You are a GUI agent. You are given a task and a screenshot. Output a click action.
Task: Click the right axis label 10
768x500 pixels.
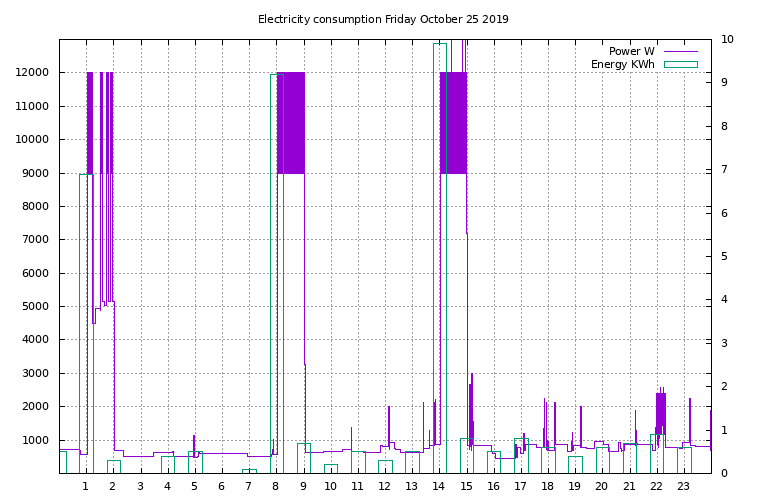pos(727,40)
